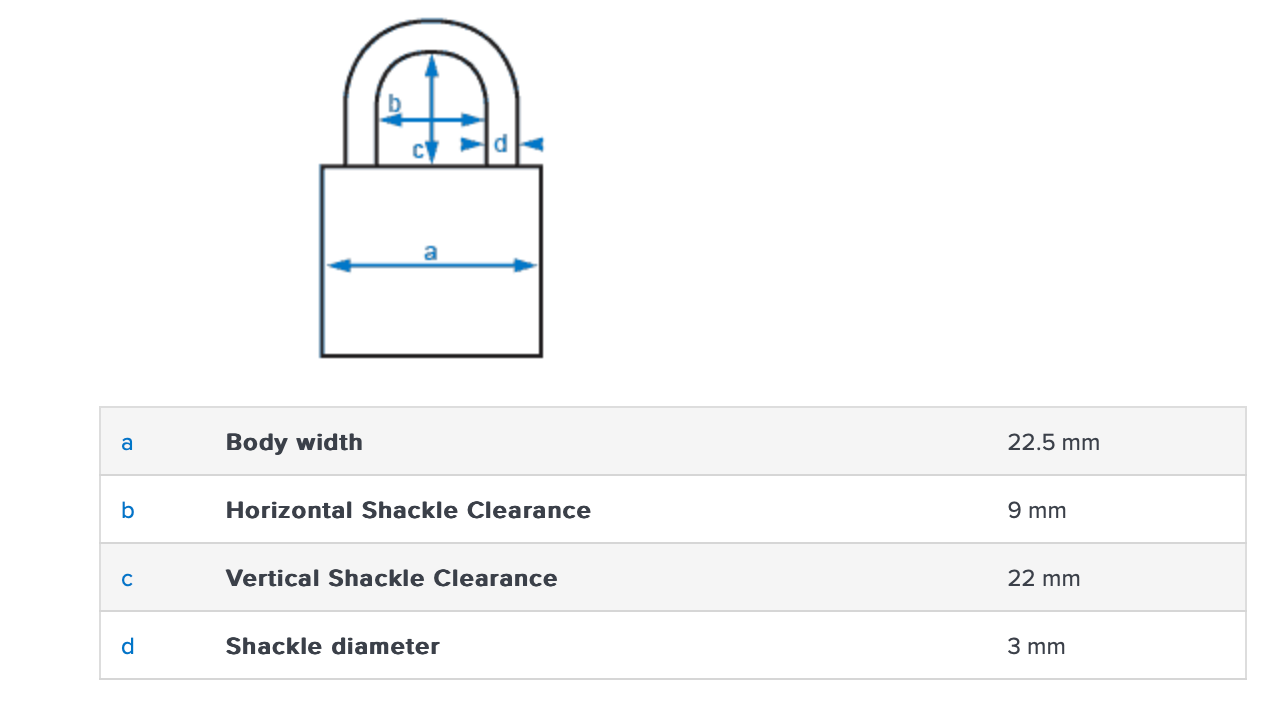Select the "Body width" row label
The height and width of the screenshot is (706, 1284).
tap(294, 442)
